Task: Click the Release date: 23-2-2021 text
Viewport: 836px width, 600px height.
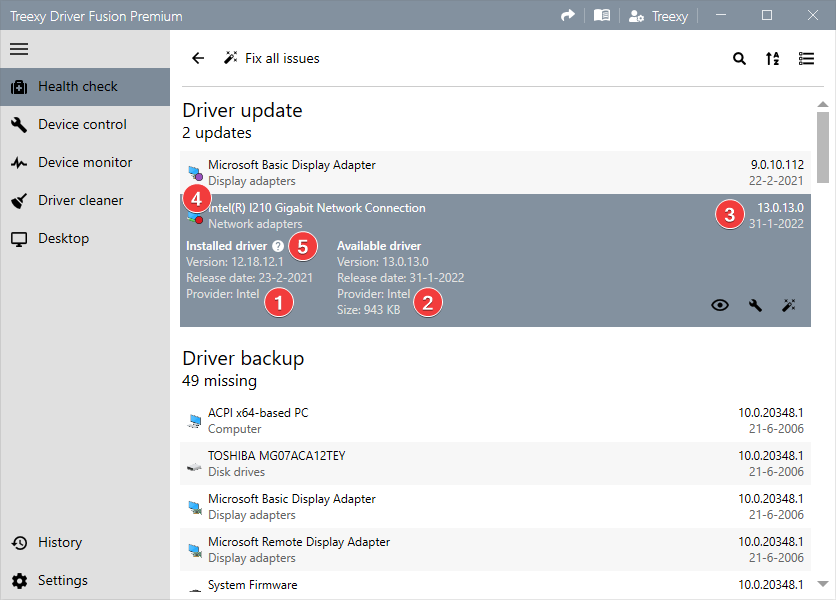Action: (x=250, y=278)
